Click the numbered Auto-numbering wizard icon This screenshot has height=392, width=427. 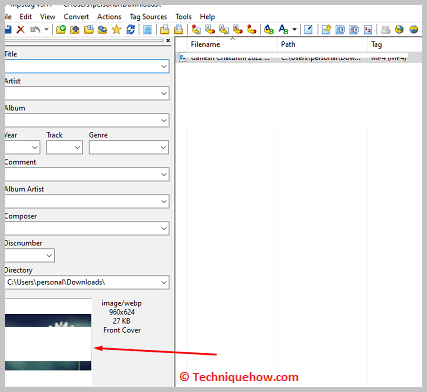[368, 30]
